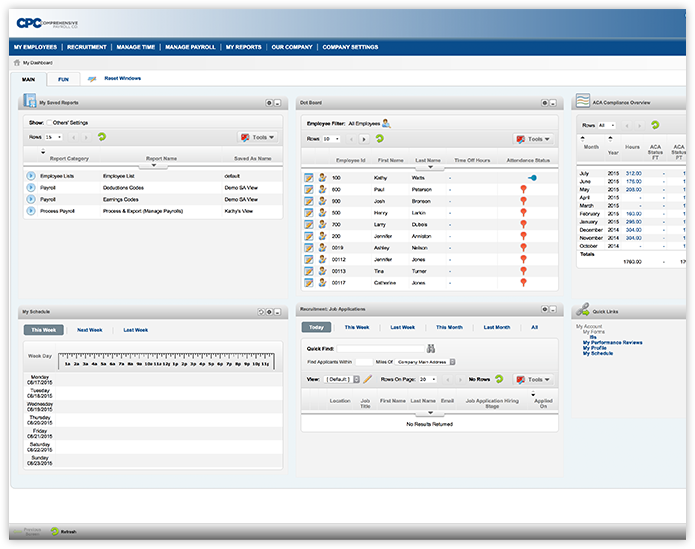Open the Company Main Address dropdown
695x549 pixels.
(x=426, y=362)
